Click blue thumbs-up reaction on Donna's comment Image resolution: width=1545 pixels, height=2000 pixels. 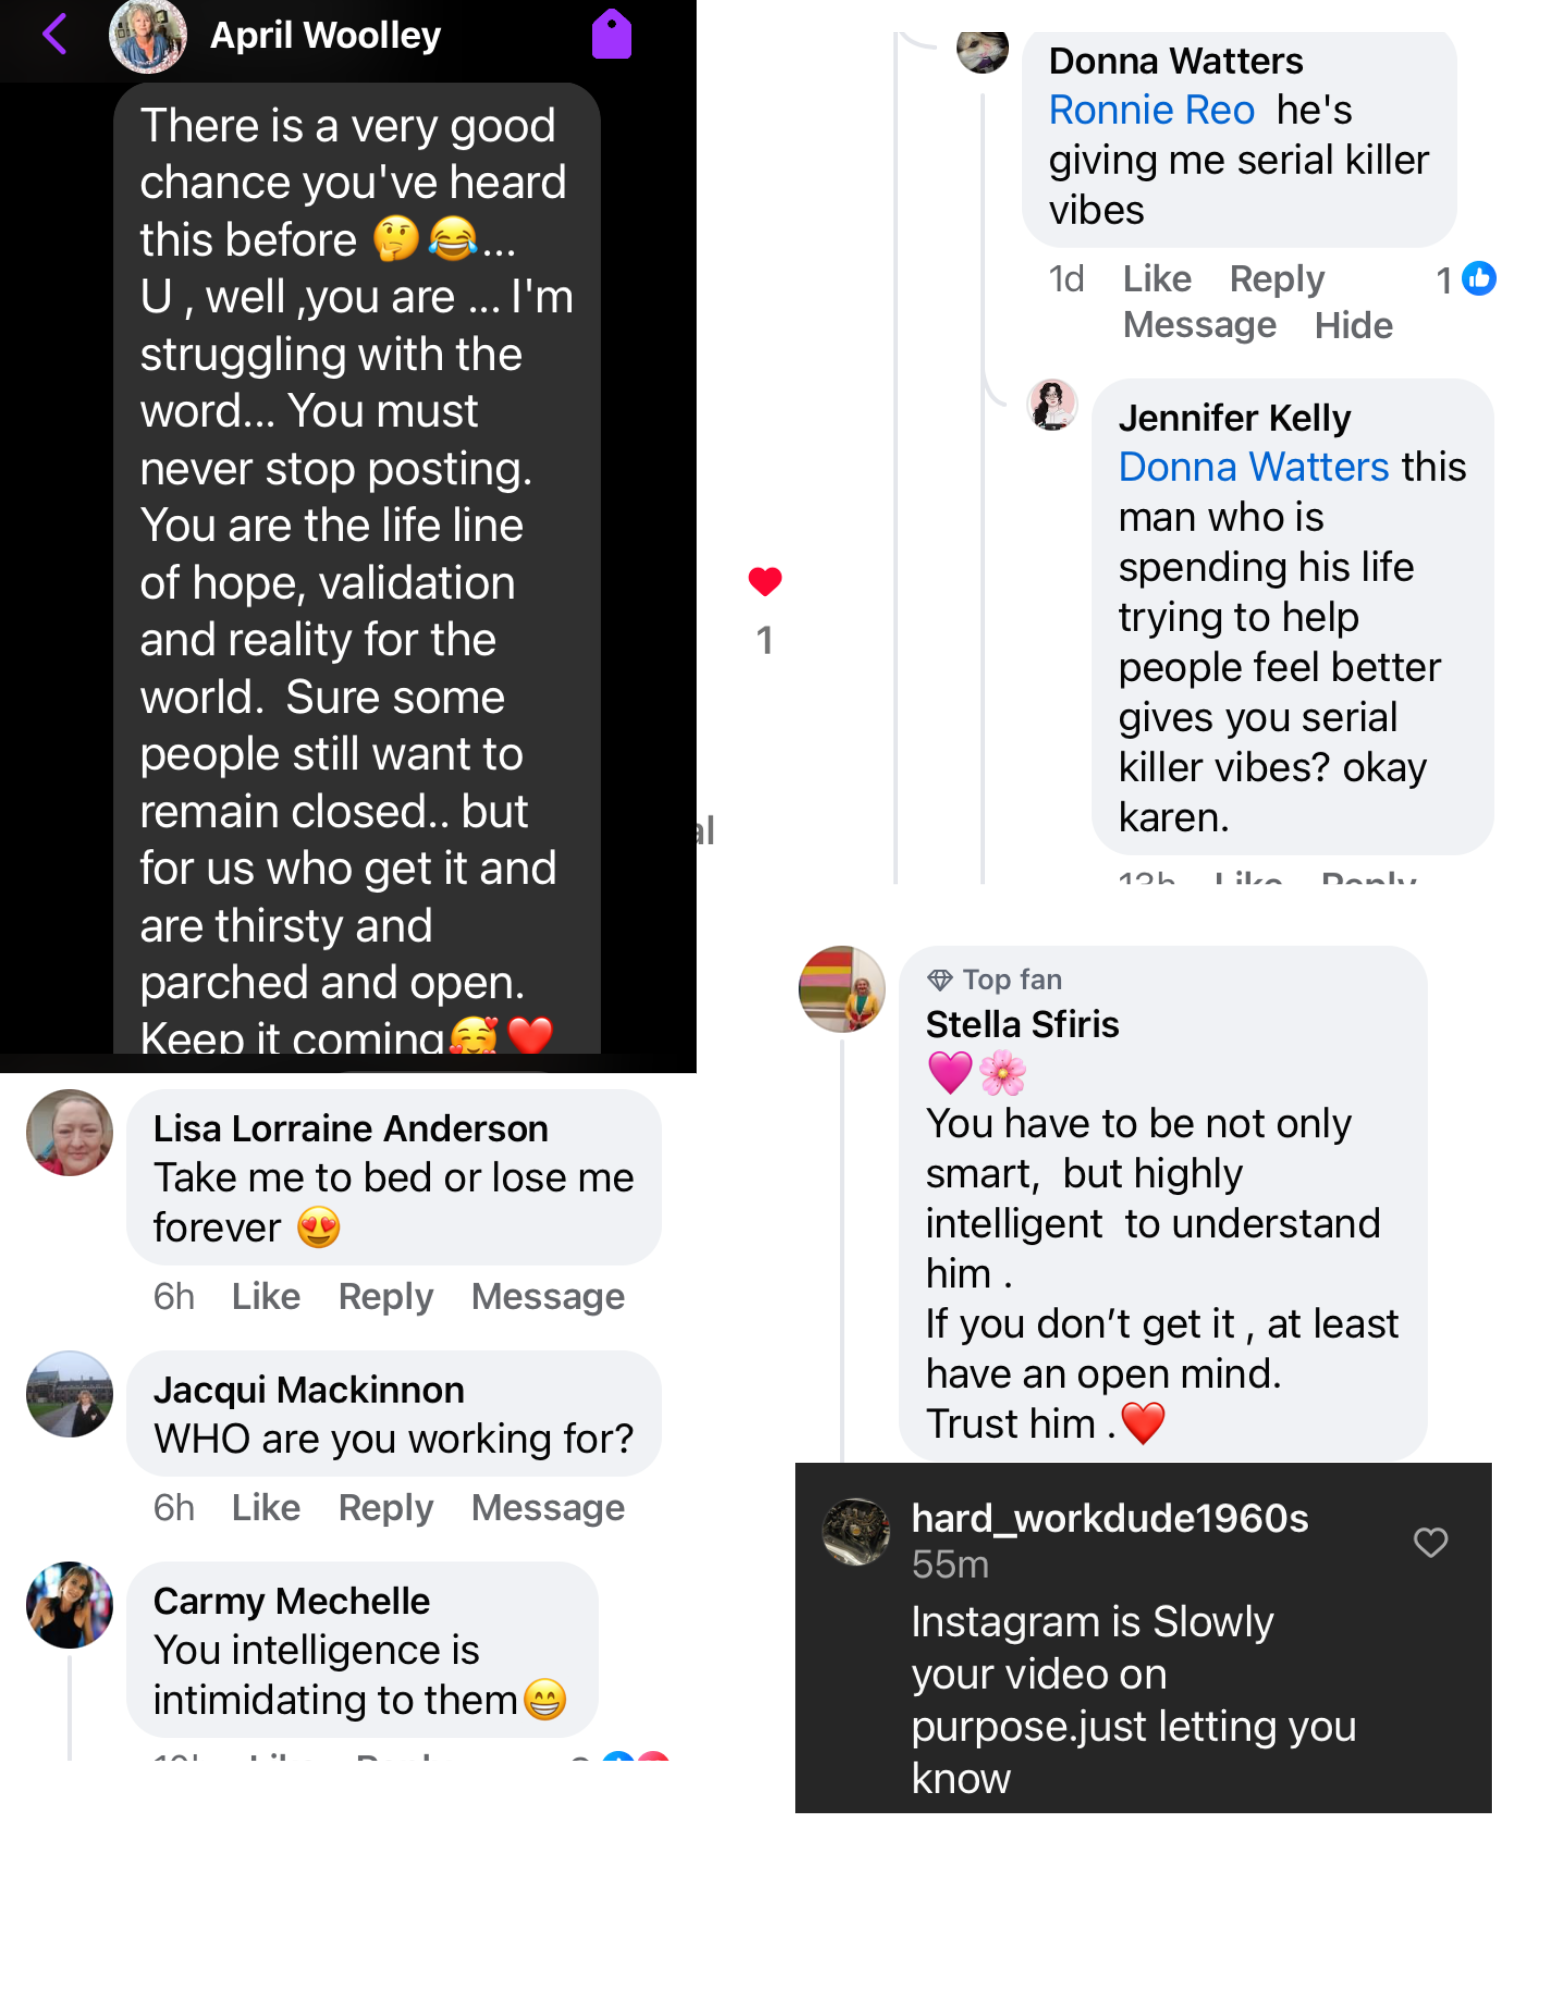[x=1479, y=279]
